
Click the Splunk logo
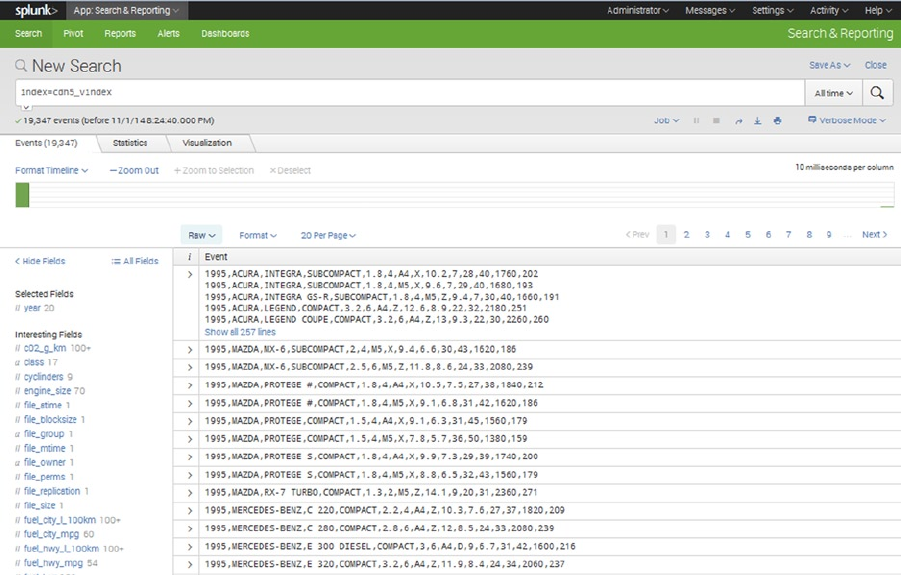pyautogui.click(x=36, y=10)
